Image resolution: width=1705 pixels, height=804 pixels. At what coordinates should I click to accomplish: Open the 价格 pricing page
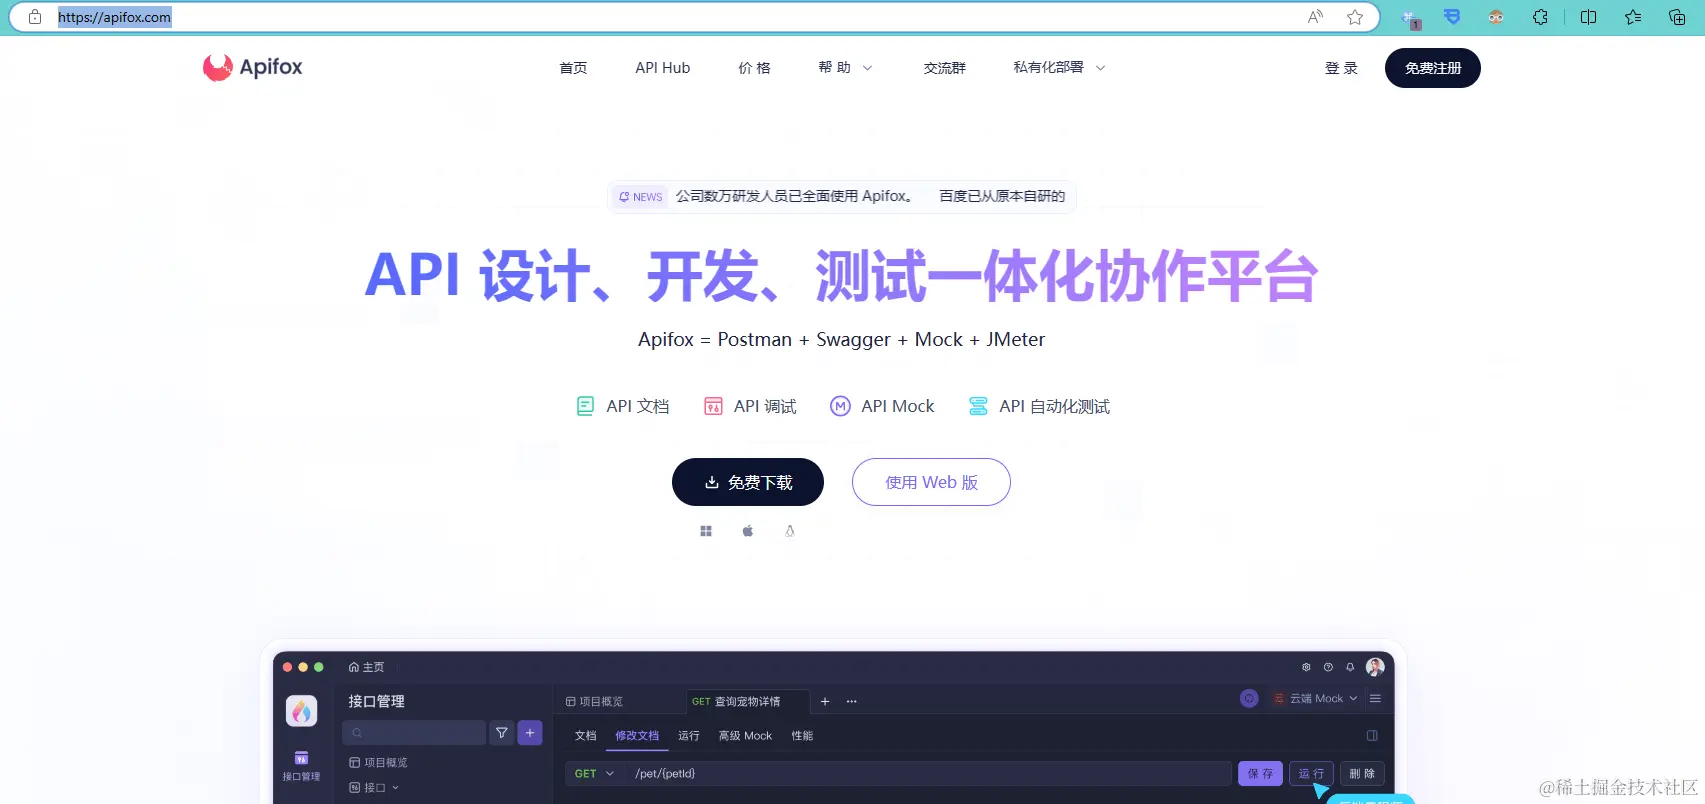coord(754,68)
